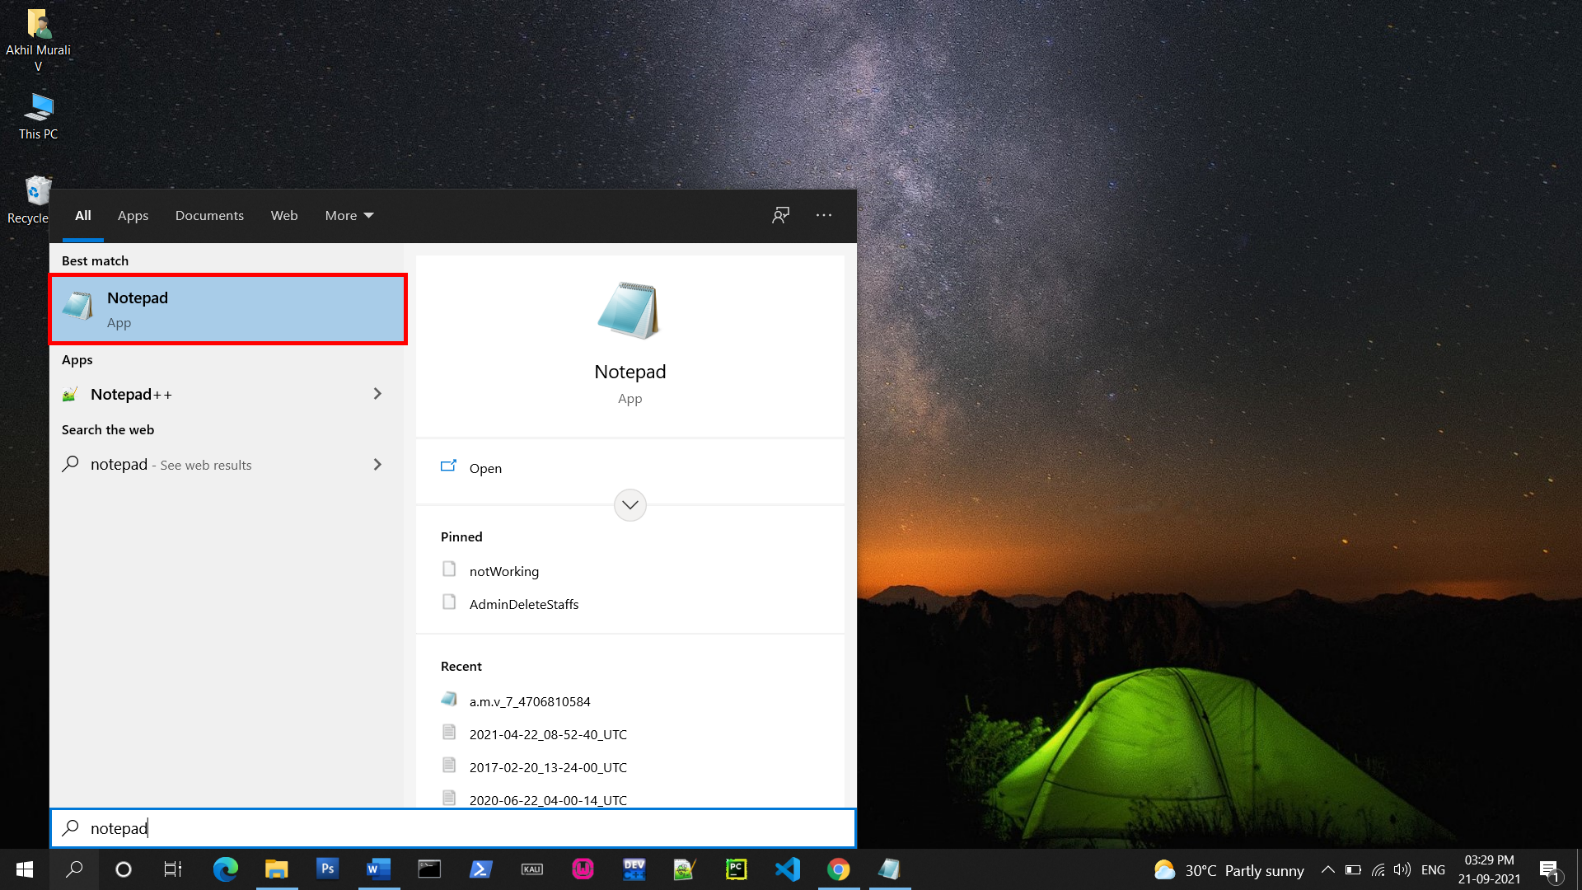
Task: Expand more actions with the chevron-down button
Action: click(x=630, y=505)
